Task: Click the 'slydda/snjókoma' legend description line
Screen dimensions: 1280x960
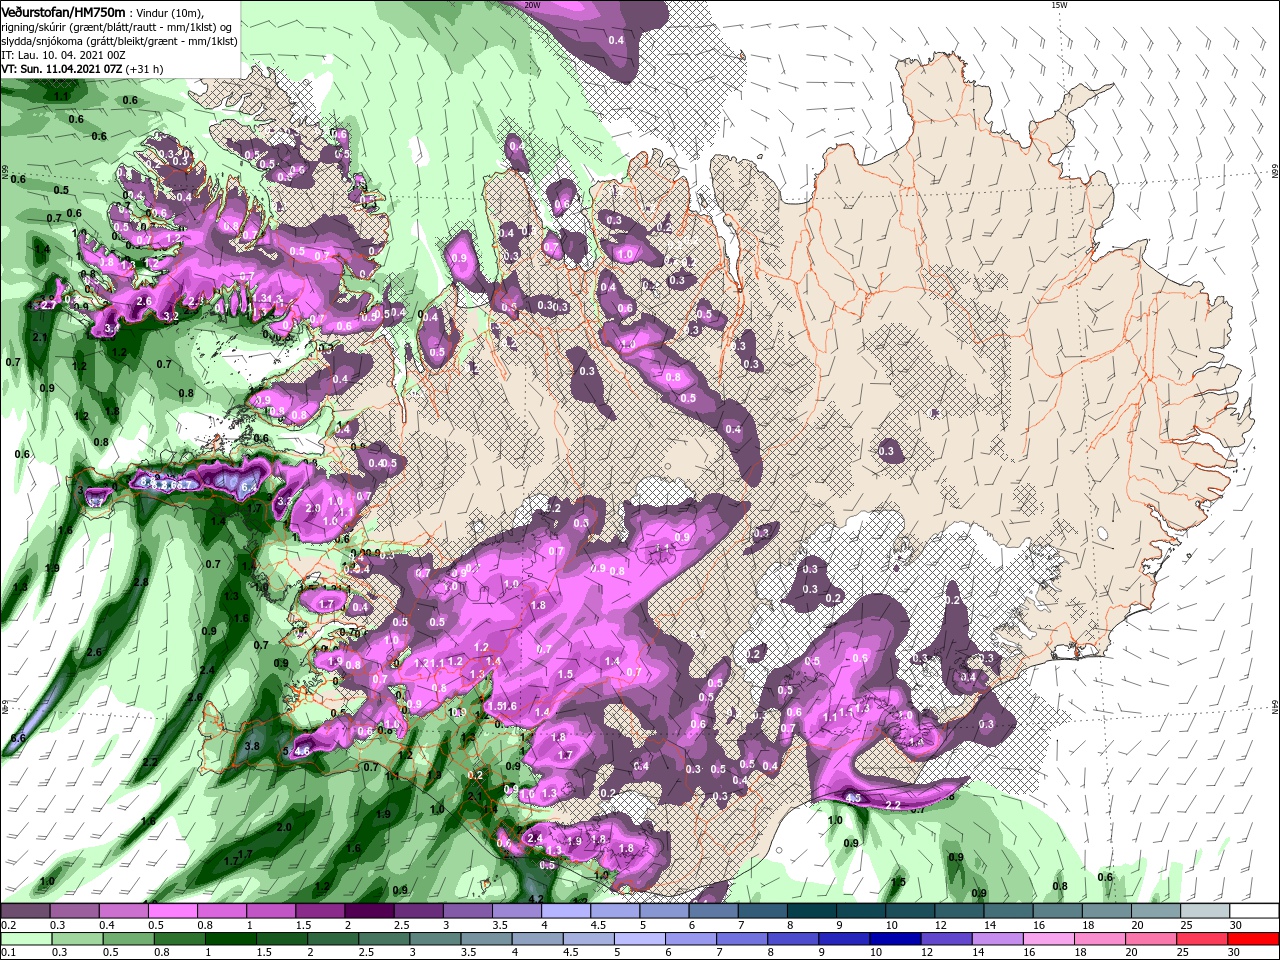Action: pyautogui.click(x=117, y=40)
